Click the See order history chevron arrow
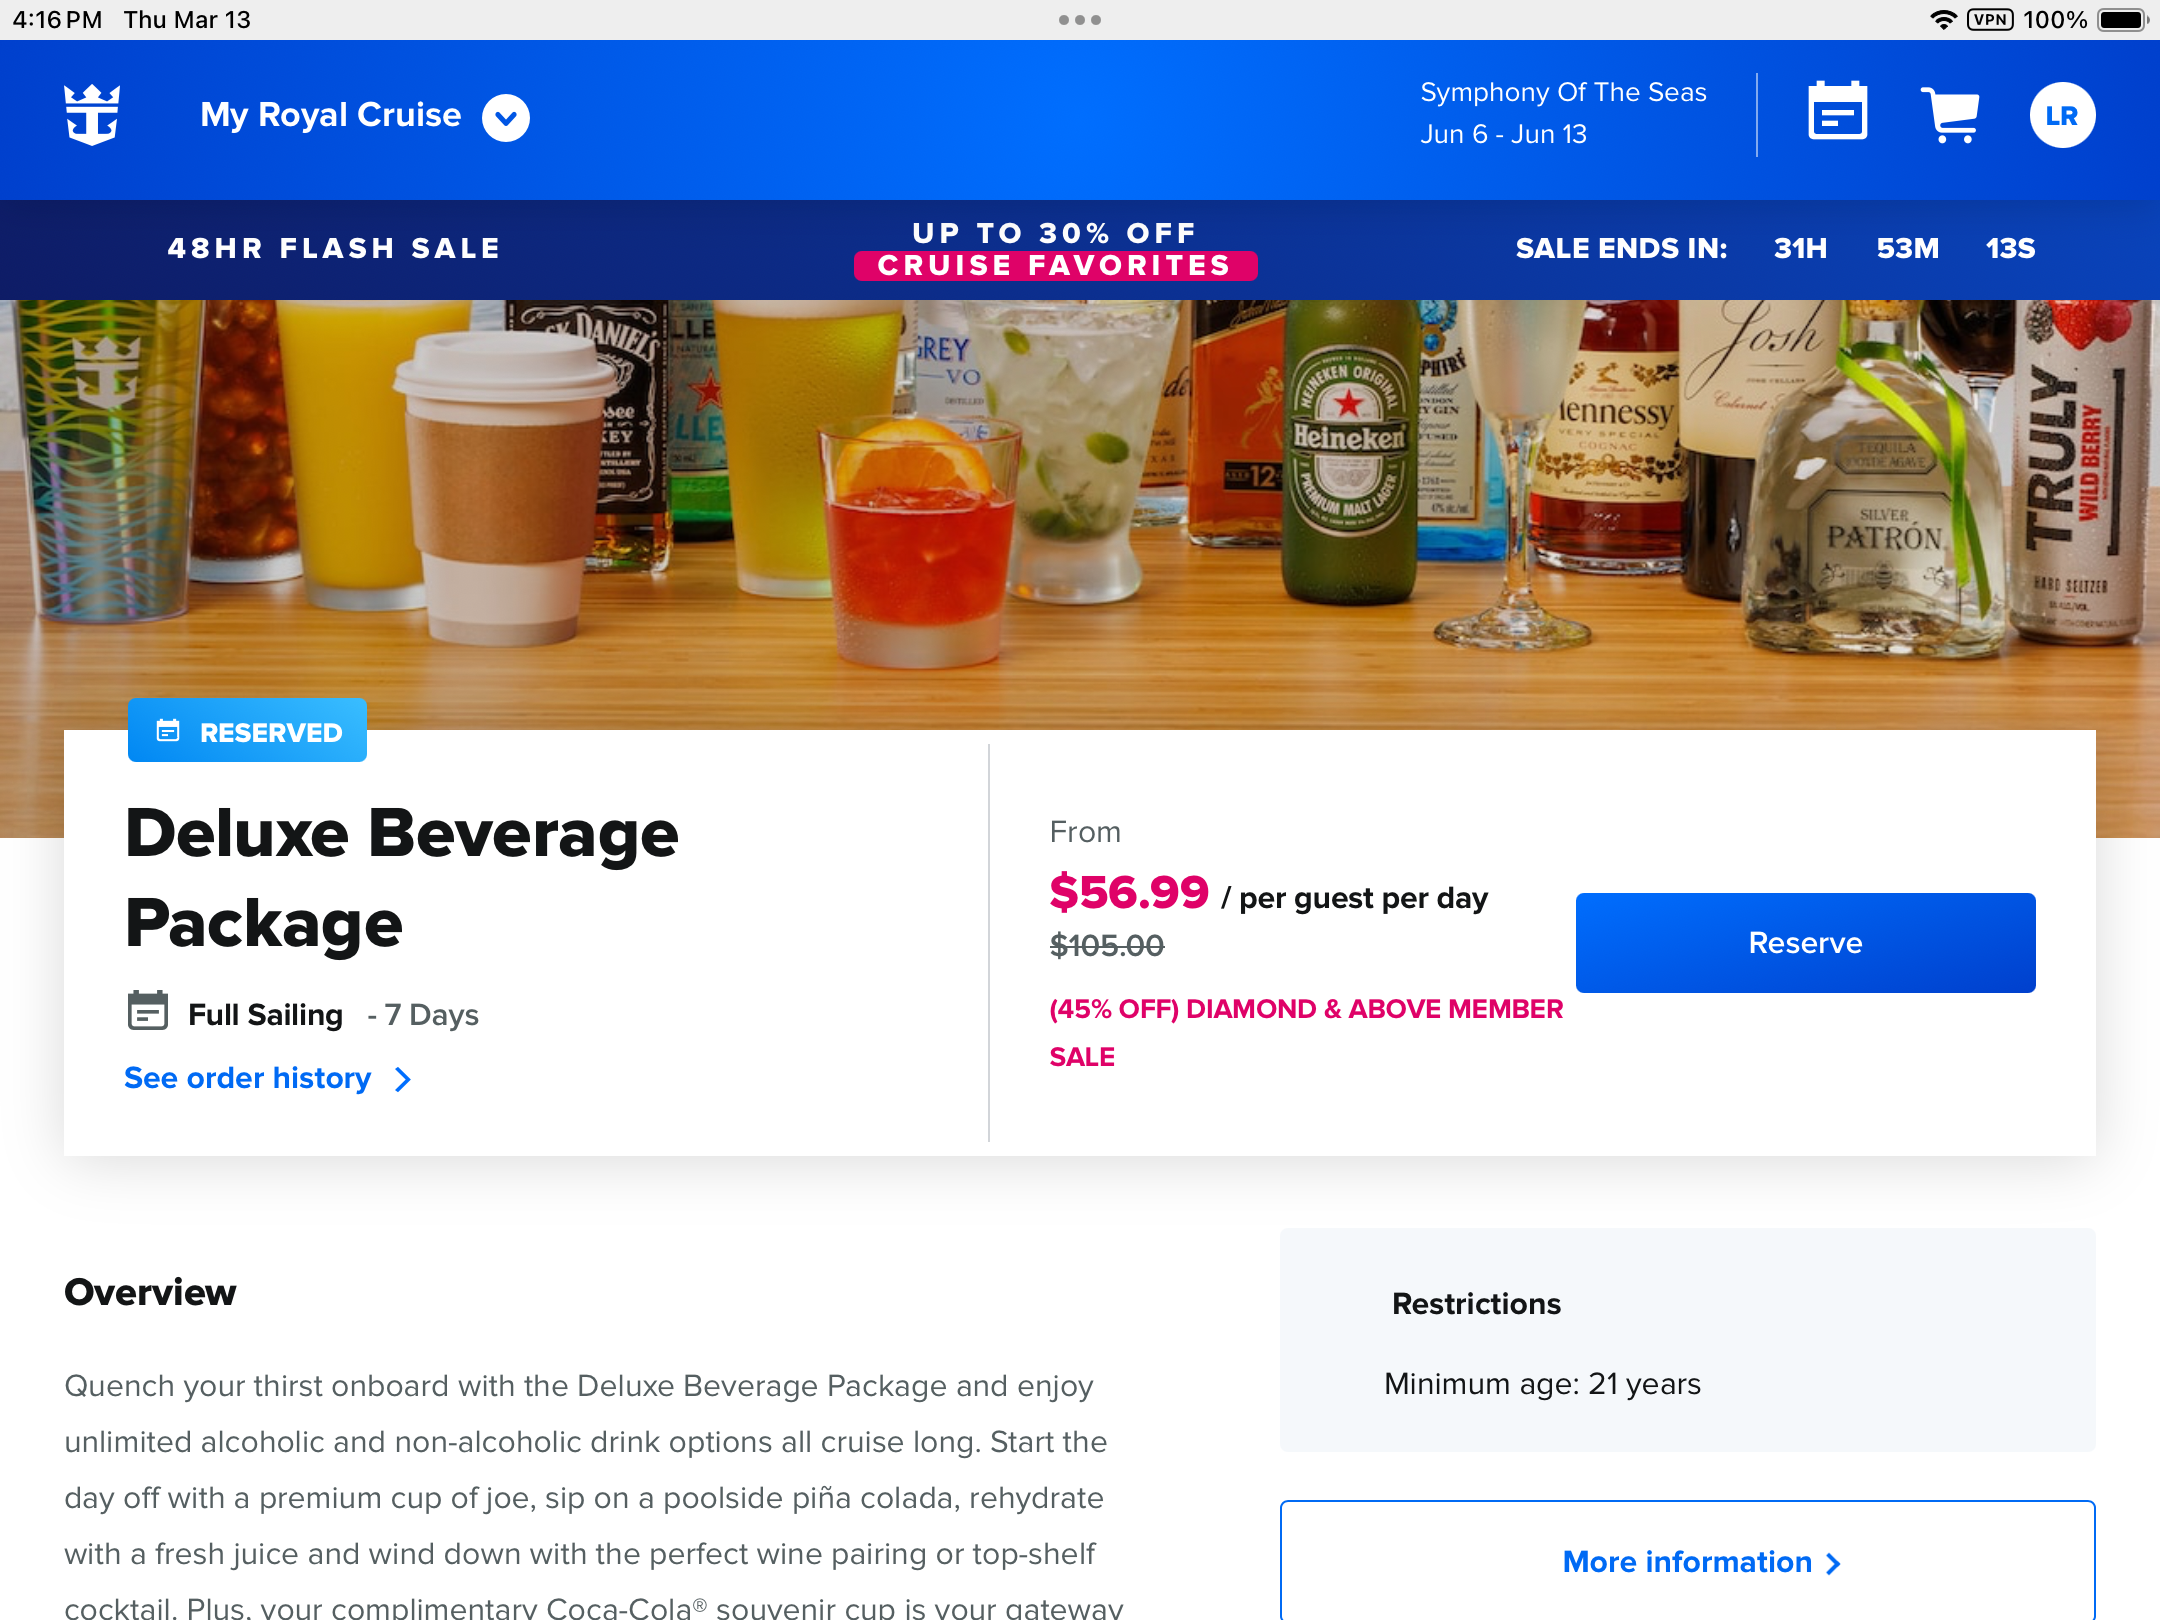Viewport: 2160px width, 1620px height. click(x=402, y=1079)
